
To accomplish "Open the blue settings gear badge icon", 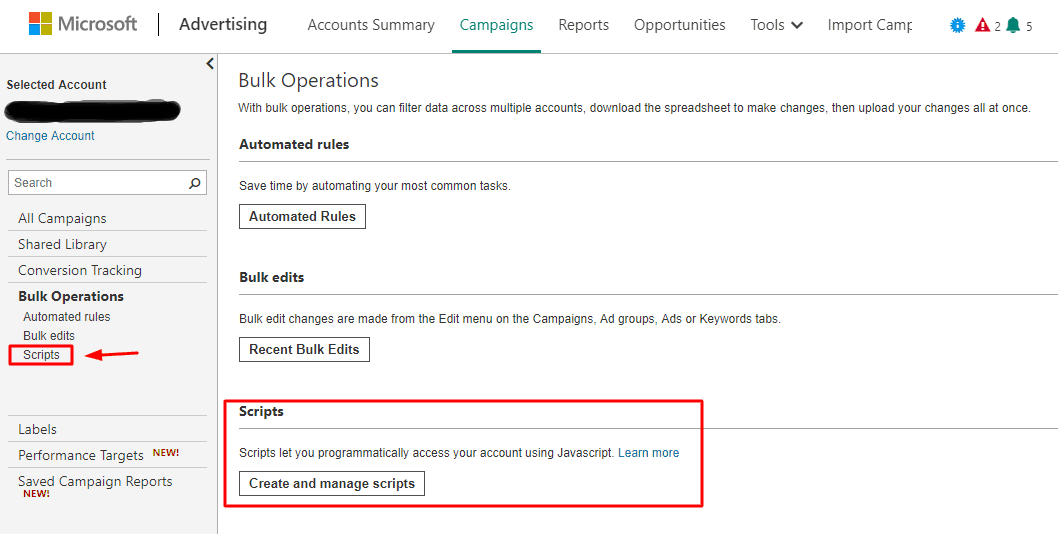I will pyautogui.click(x=957, y=26).
